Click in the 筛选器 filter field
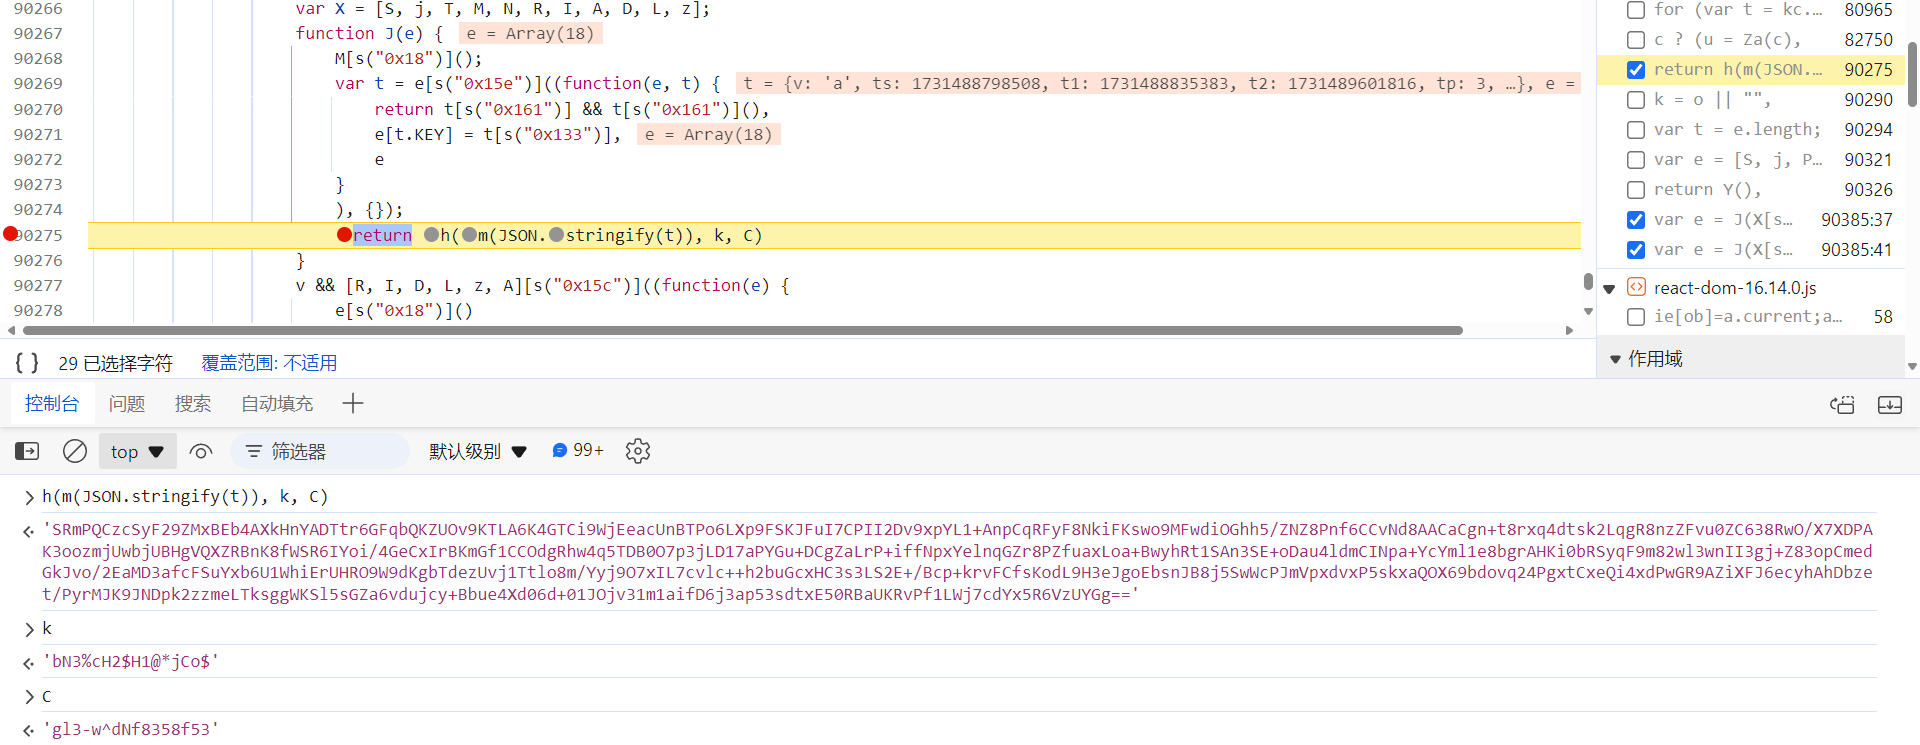The image size is (1920, 745). pos(320,451)
